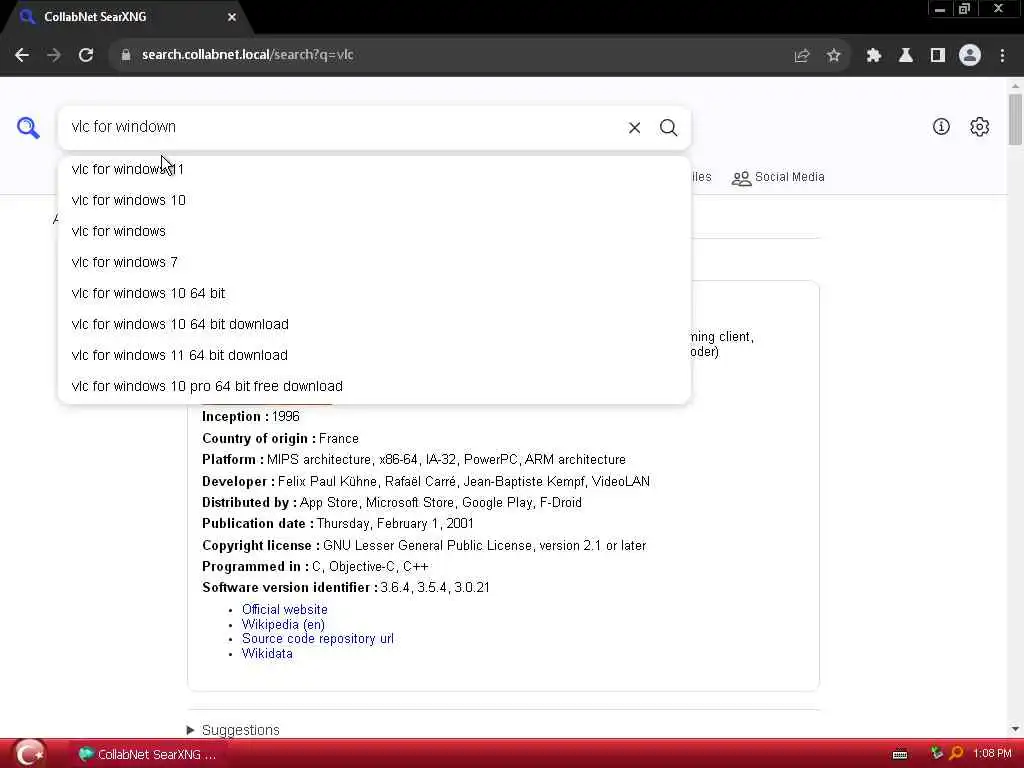Open the Wikidata link
Image resolution: width=1024 pixels, height=768 pixels.
coord(267,654)
